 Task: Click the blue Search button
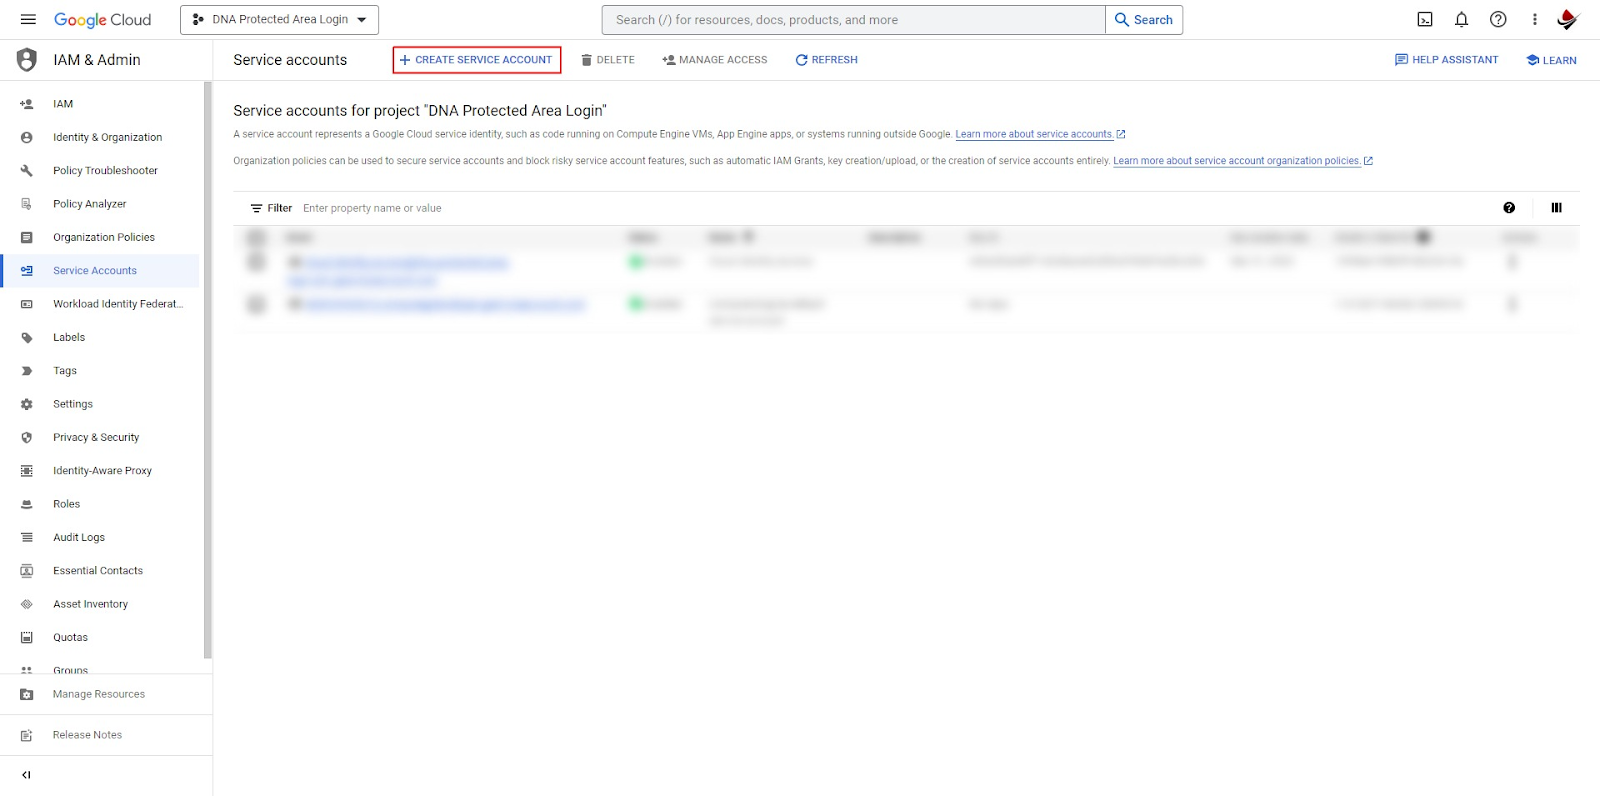(x=1144, y=20)
